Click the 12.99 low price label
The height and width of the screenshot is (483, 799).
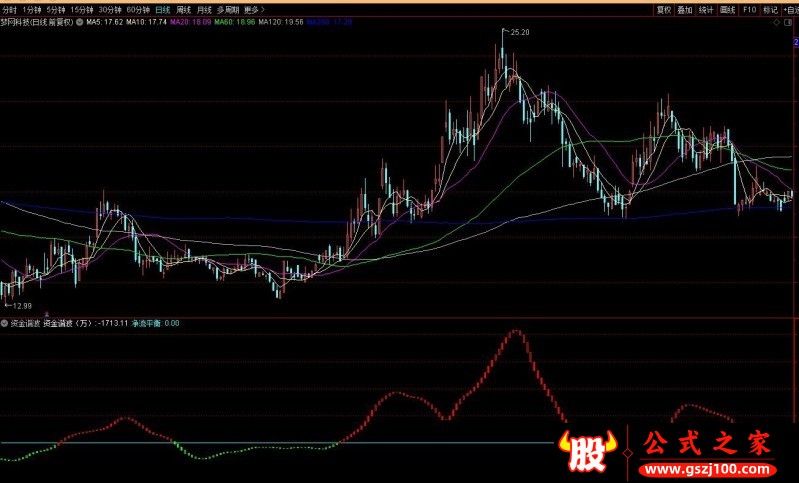click(22, 306)
